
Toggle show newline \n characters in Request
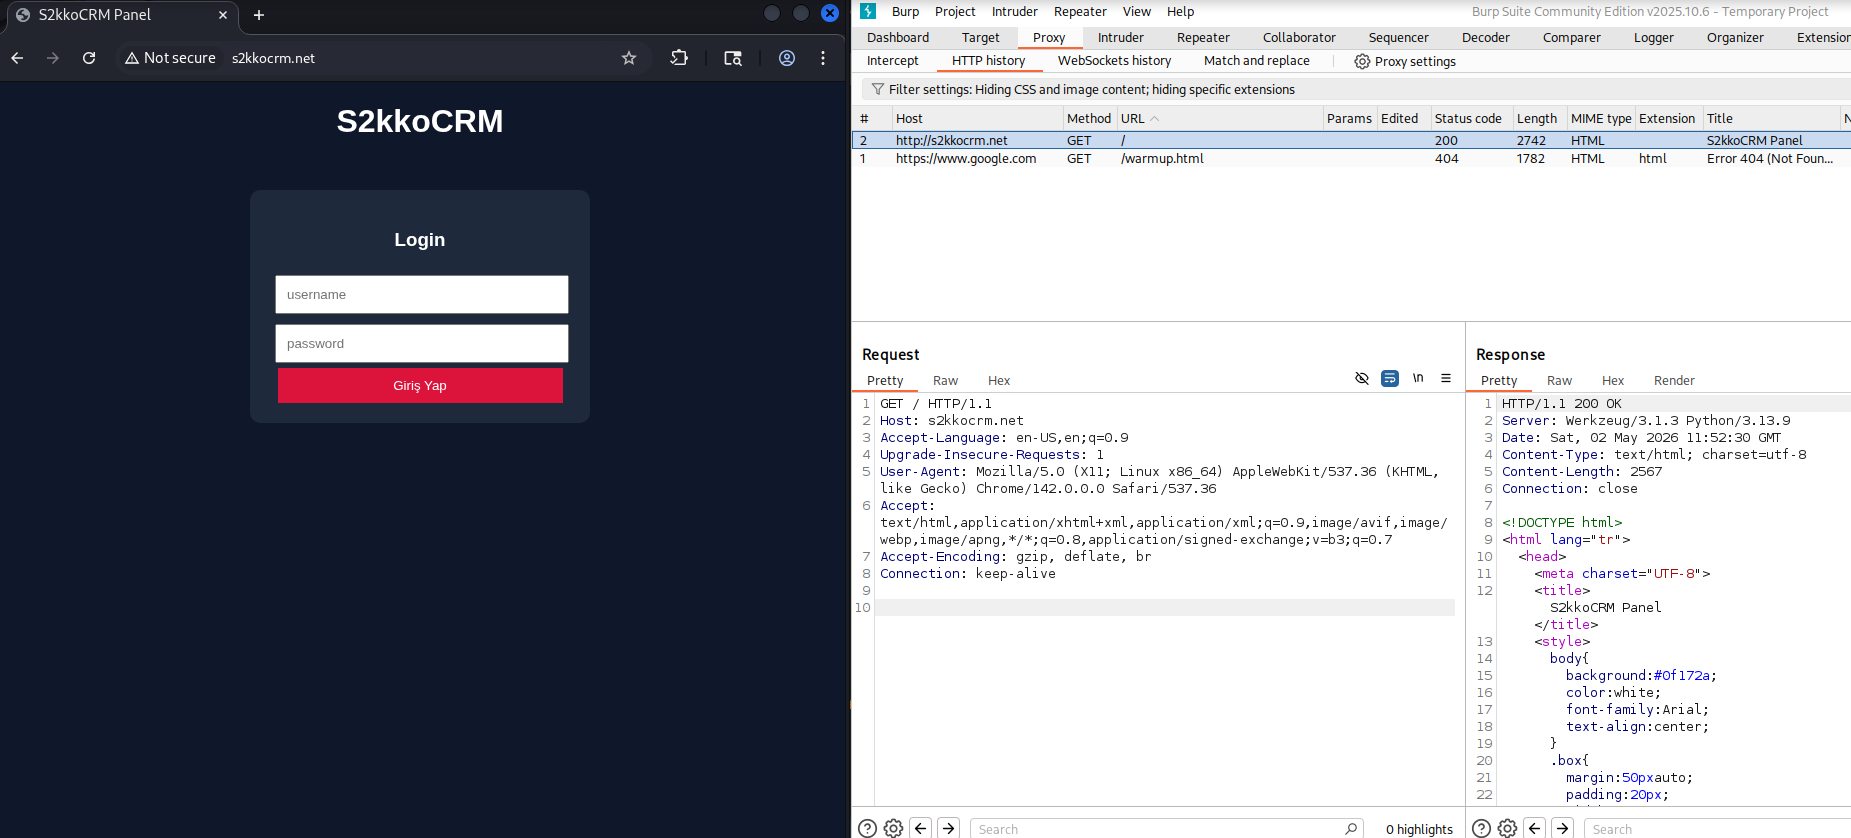(1418, 378)
